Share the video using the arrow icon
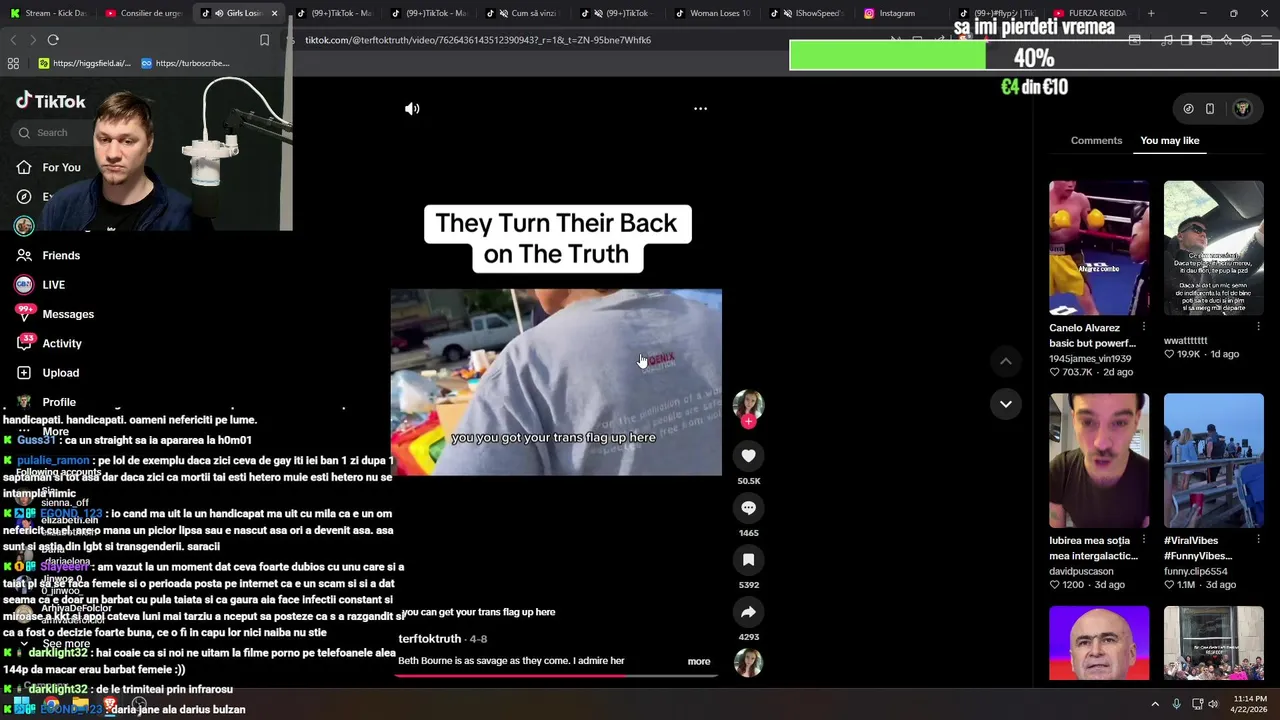Viewport: 1280px width, 720px height. click(x=748, y=612)
